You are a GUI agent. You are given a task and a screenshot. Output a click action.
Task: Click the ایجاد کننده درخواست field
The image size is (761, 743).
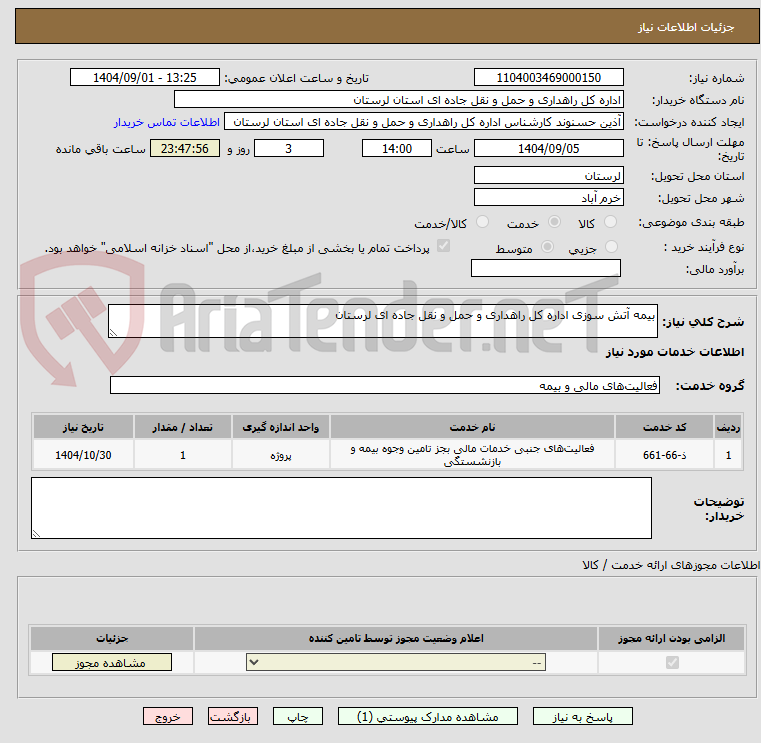pos(424,122)
